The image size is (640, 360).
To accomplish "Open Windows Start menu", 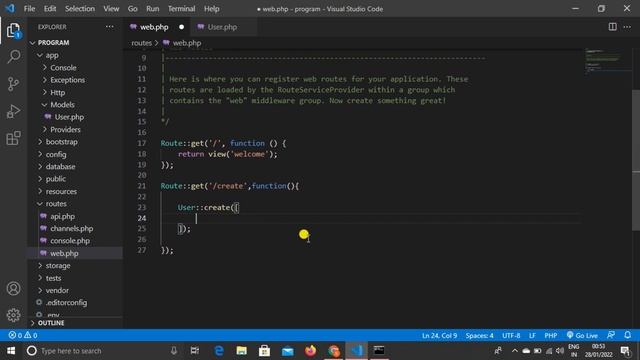I will click(x=11, y=351).
